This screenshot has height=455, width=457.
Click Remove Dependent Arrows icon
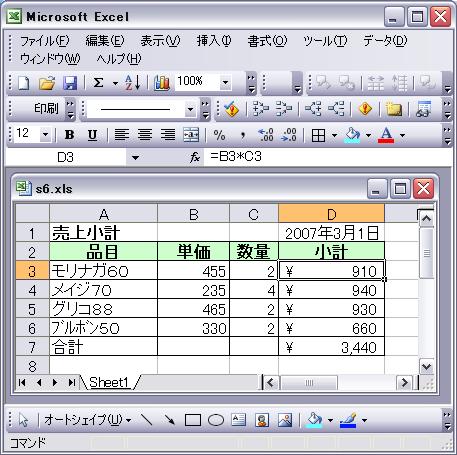[336, 109]
